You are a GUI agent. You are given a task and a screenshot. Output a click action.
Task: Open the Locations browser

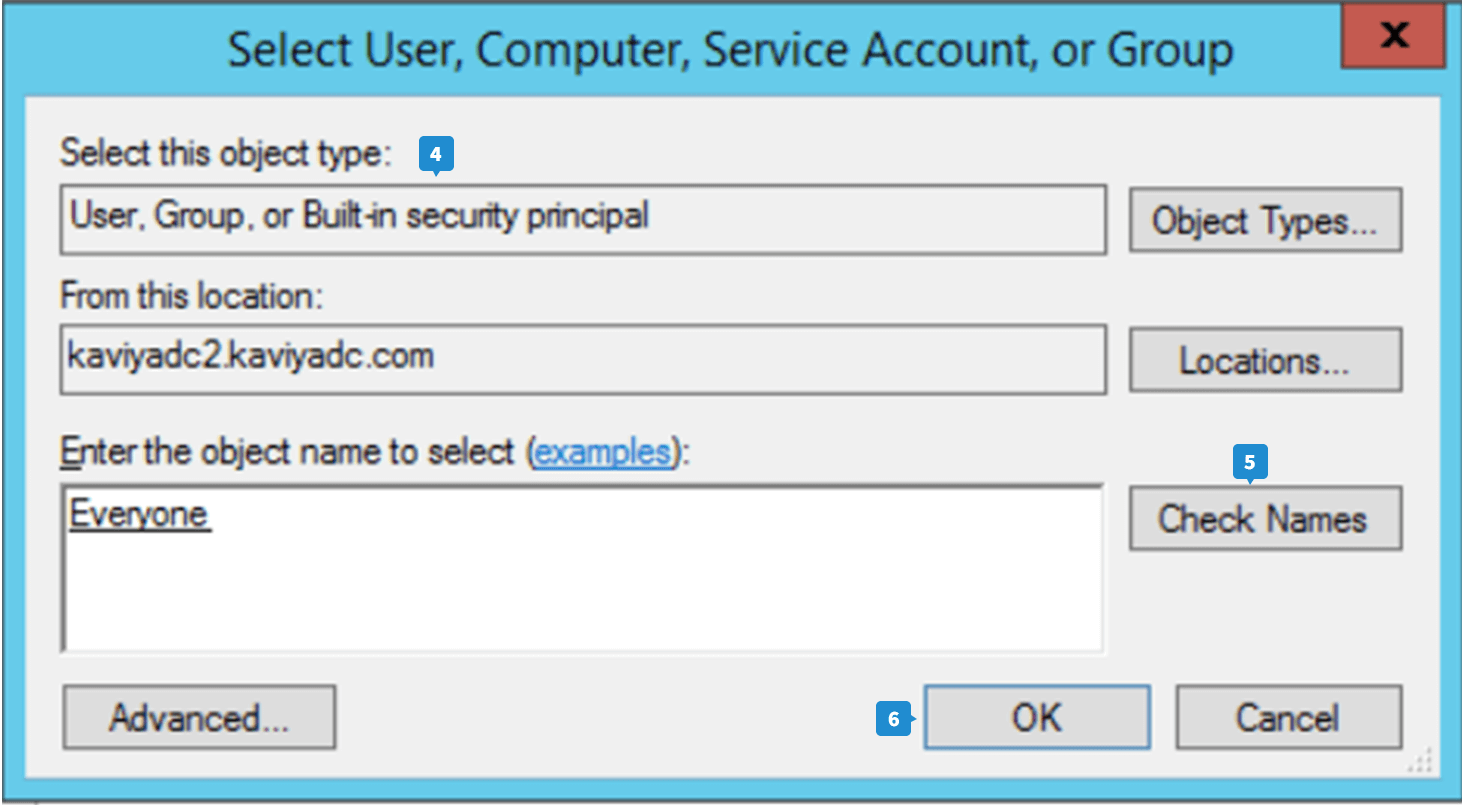click(1265, 360)
